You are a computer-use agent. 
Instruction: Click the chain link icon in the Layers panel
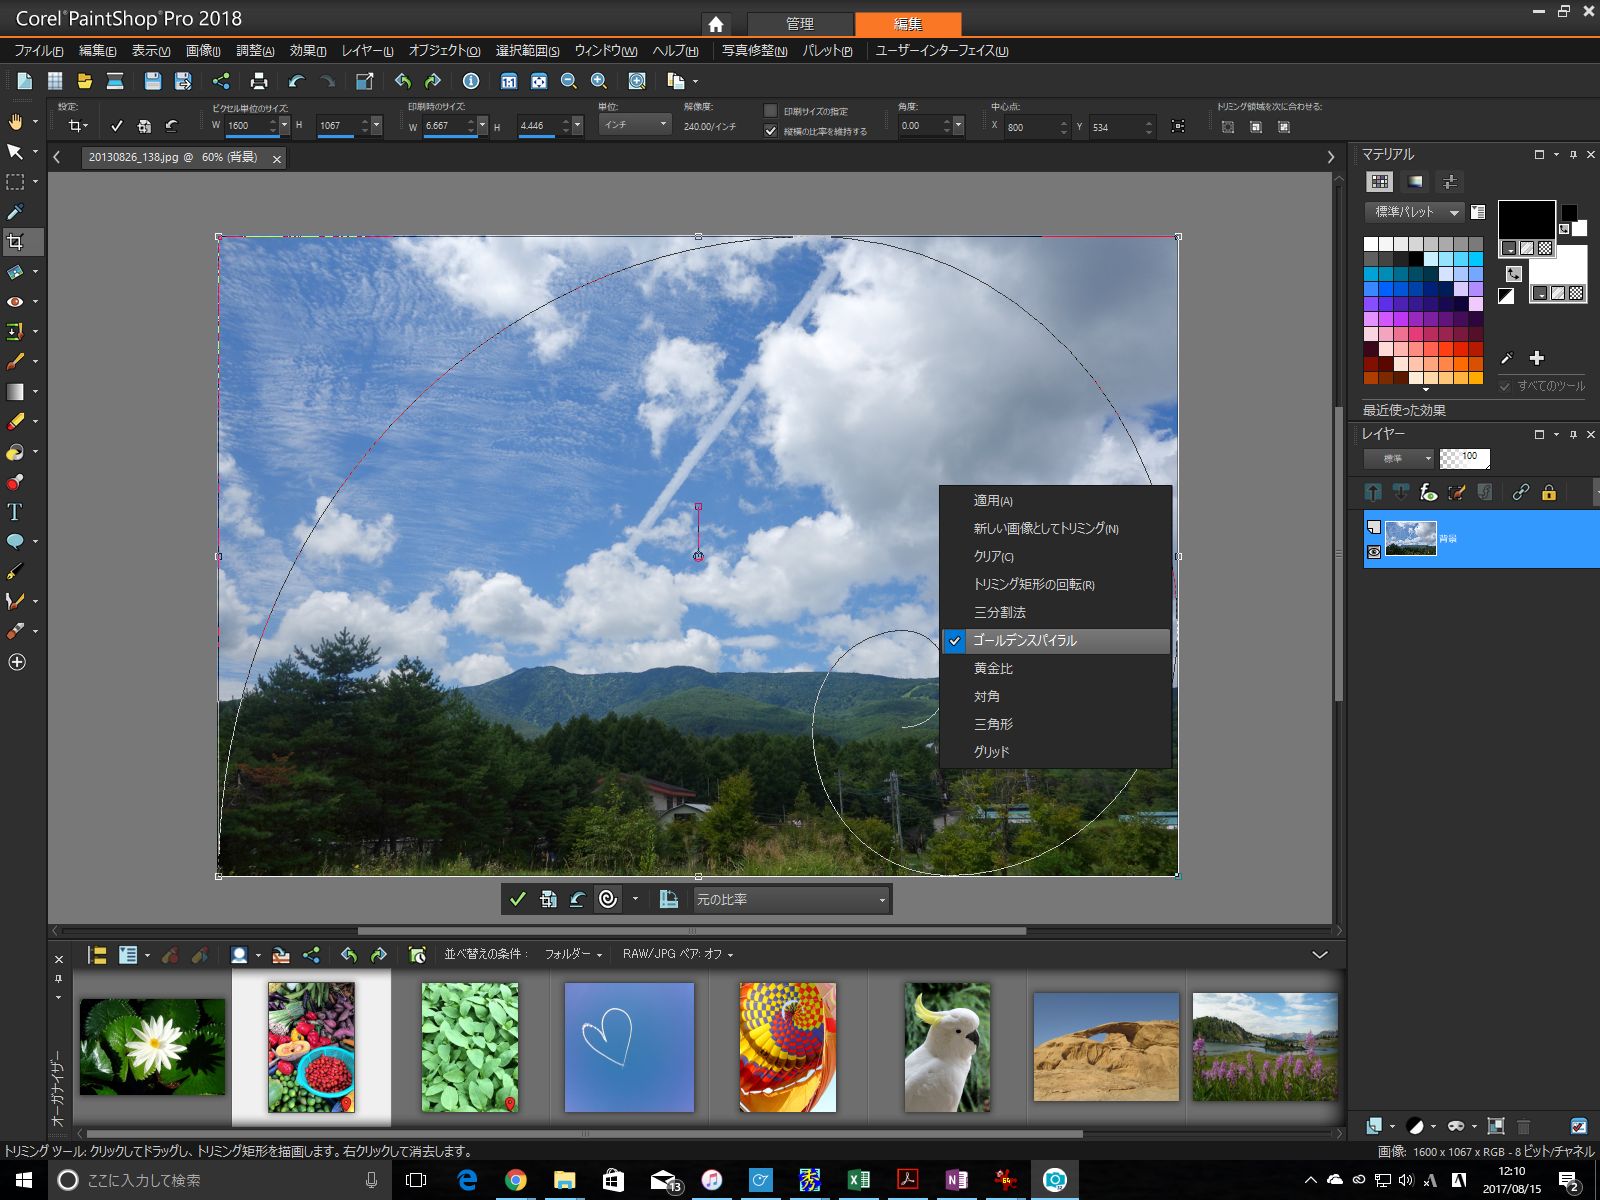[x=1521, y=492]
